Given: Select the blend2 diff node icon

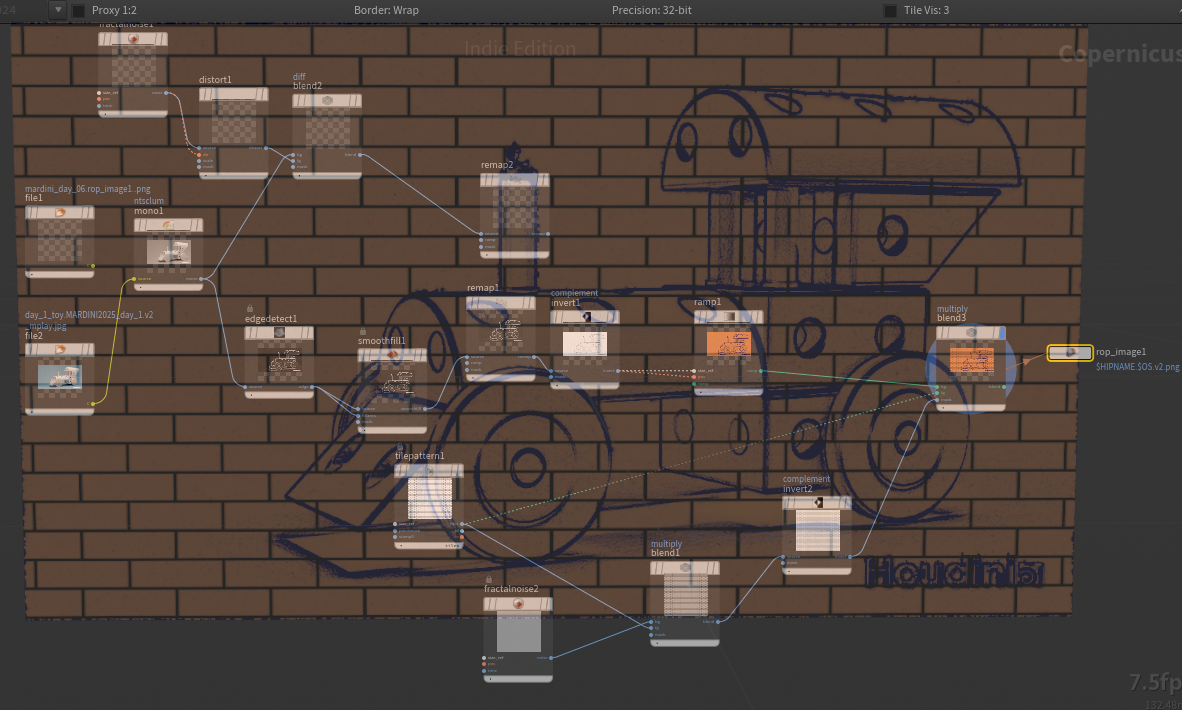Looking at the screenshot, I should 327,100.
